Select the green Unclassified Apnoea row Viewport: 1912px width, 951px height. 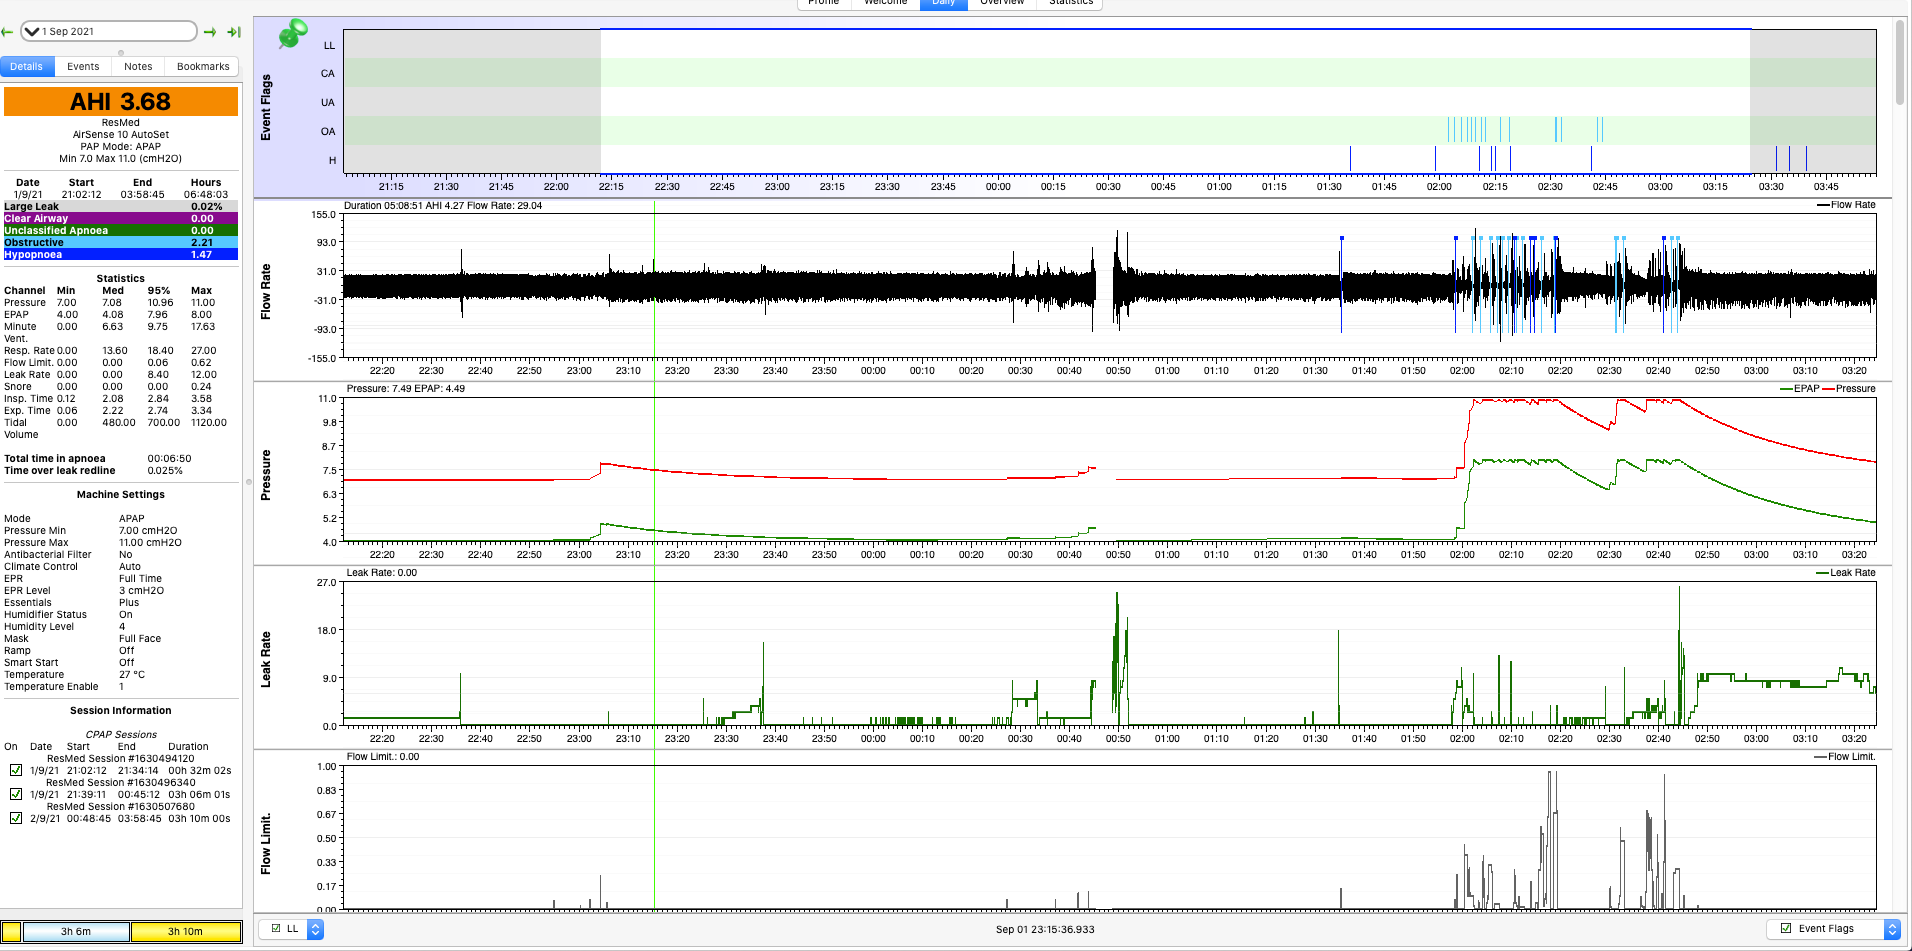click(121, 231)
